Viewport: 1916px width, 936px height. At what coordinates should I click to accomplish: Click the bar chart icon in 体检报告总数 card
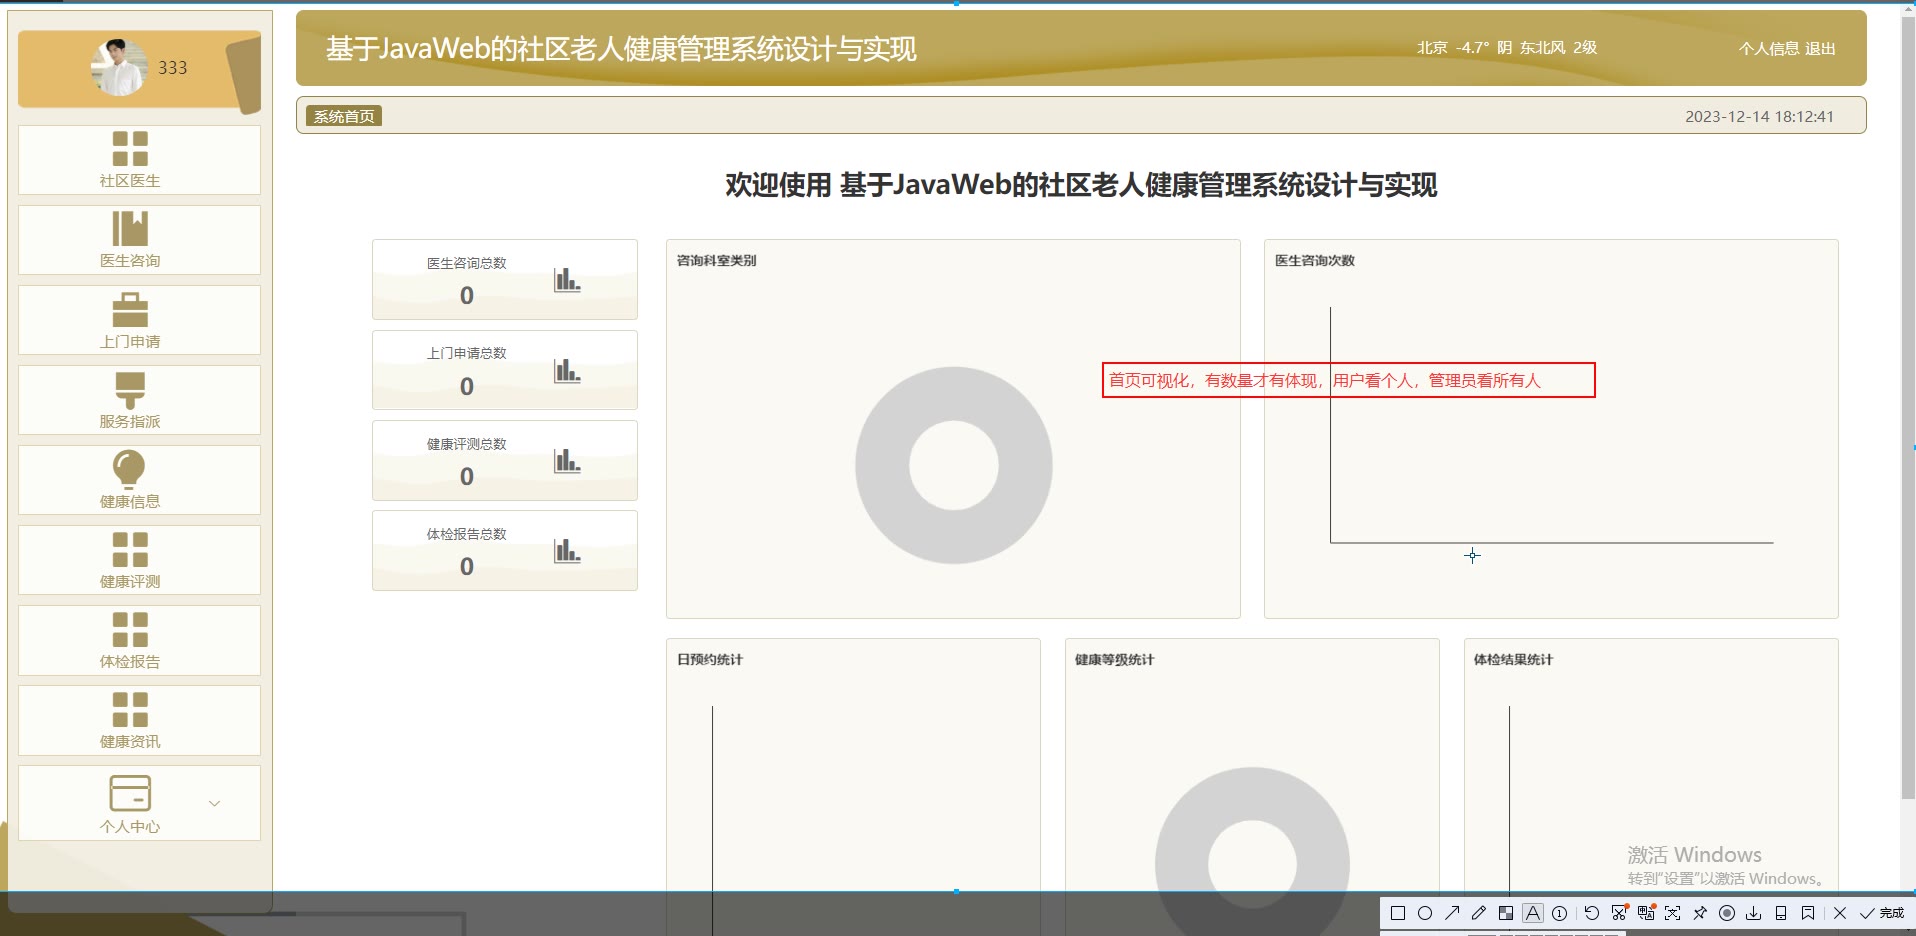pos(567,550)
